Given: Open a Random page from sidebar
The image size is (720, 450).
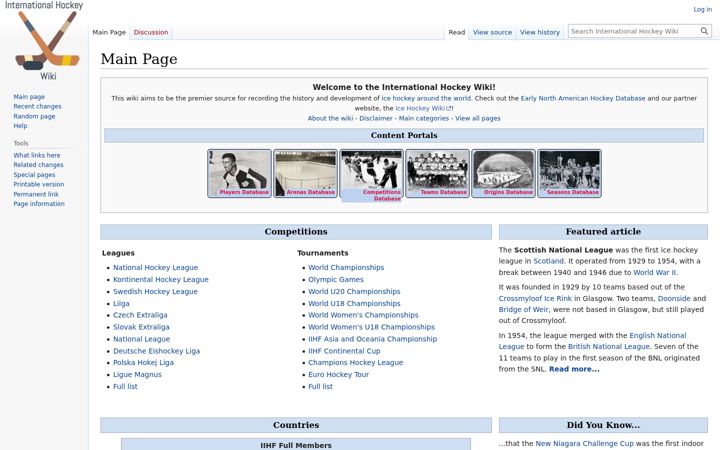Looking at the screenshot, I should [x=34, y=116].
